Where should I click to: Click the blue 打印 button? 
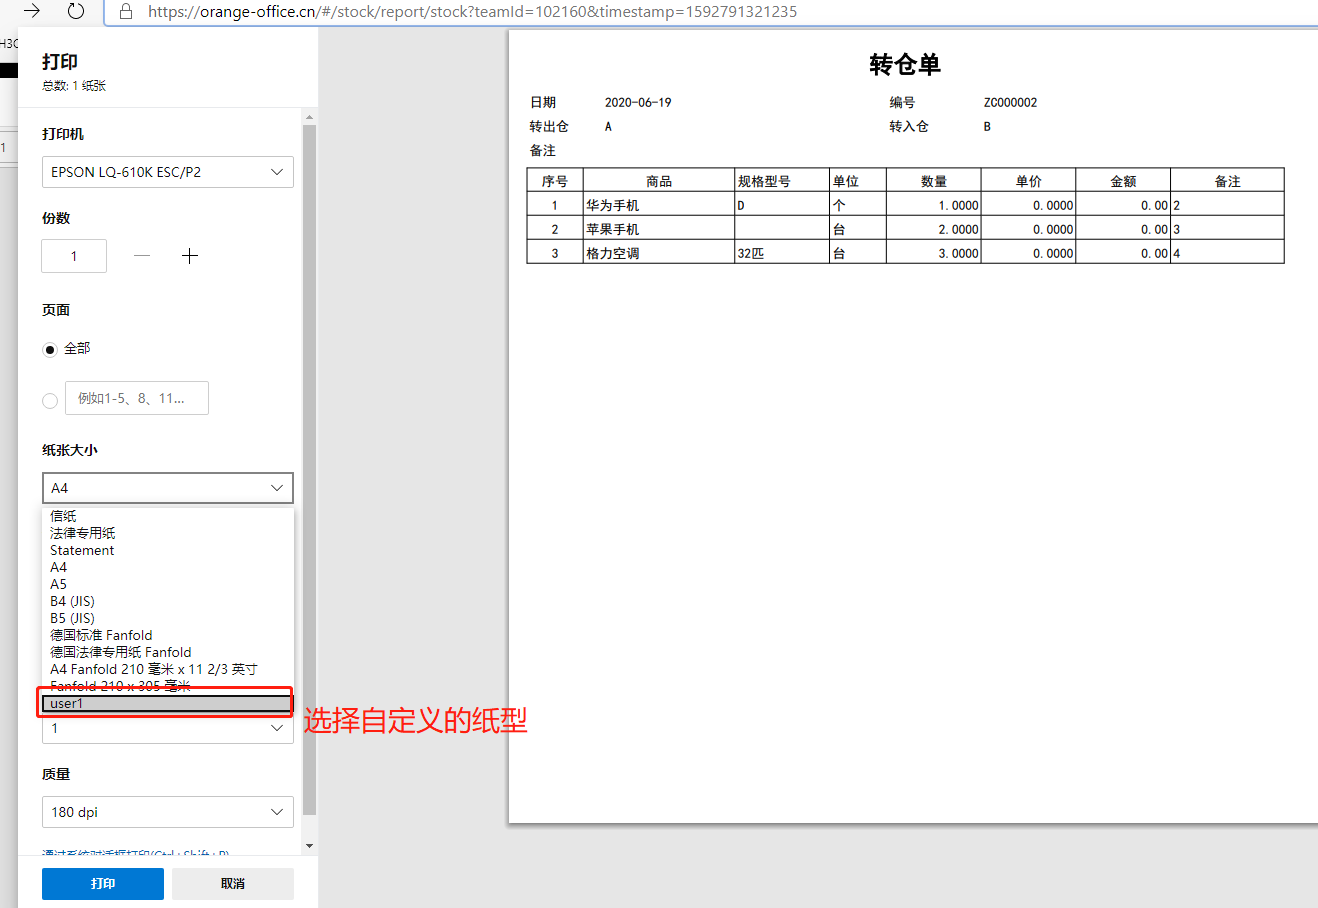(102, 884)
